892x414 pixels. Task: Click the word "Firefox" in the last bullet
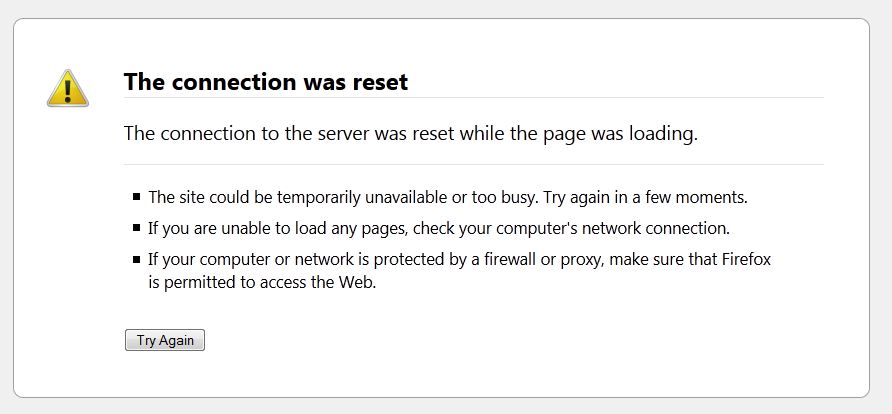pyautogui.click(x=746, y=259)
